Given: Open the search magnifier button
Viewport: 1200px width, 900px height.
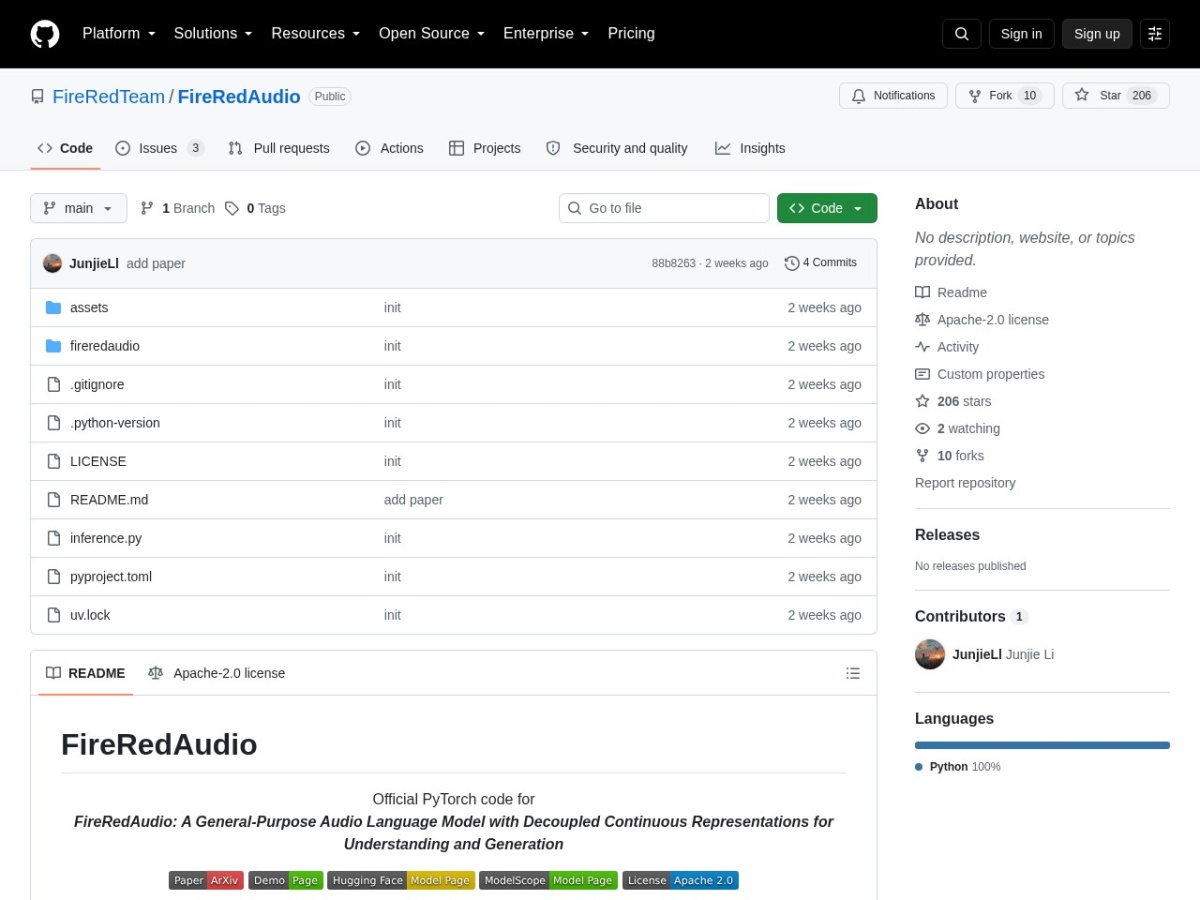Looking at the screenshot, I should point(961,34).
